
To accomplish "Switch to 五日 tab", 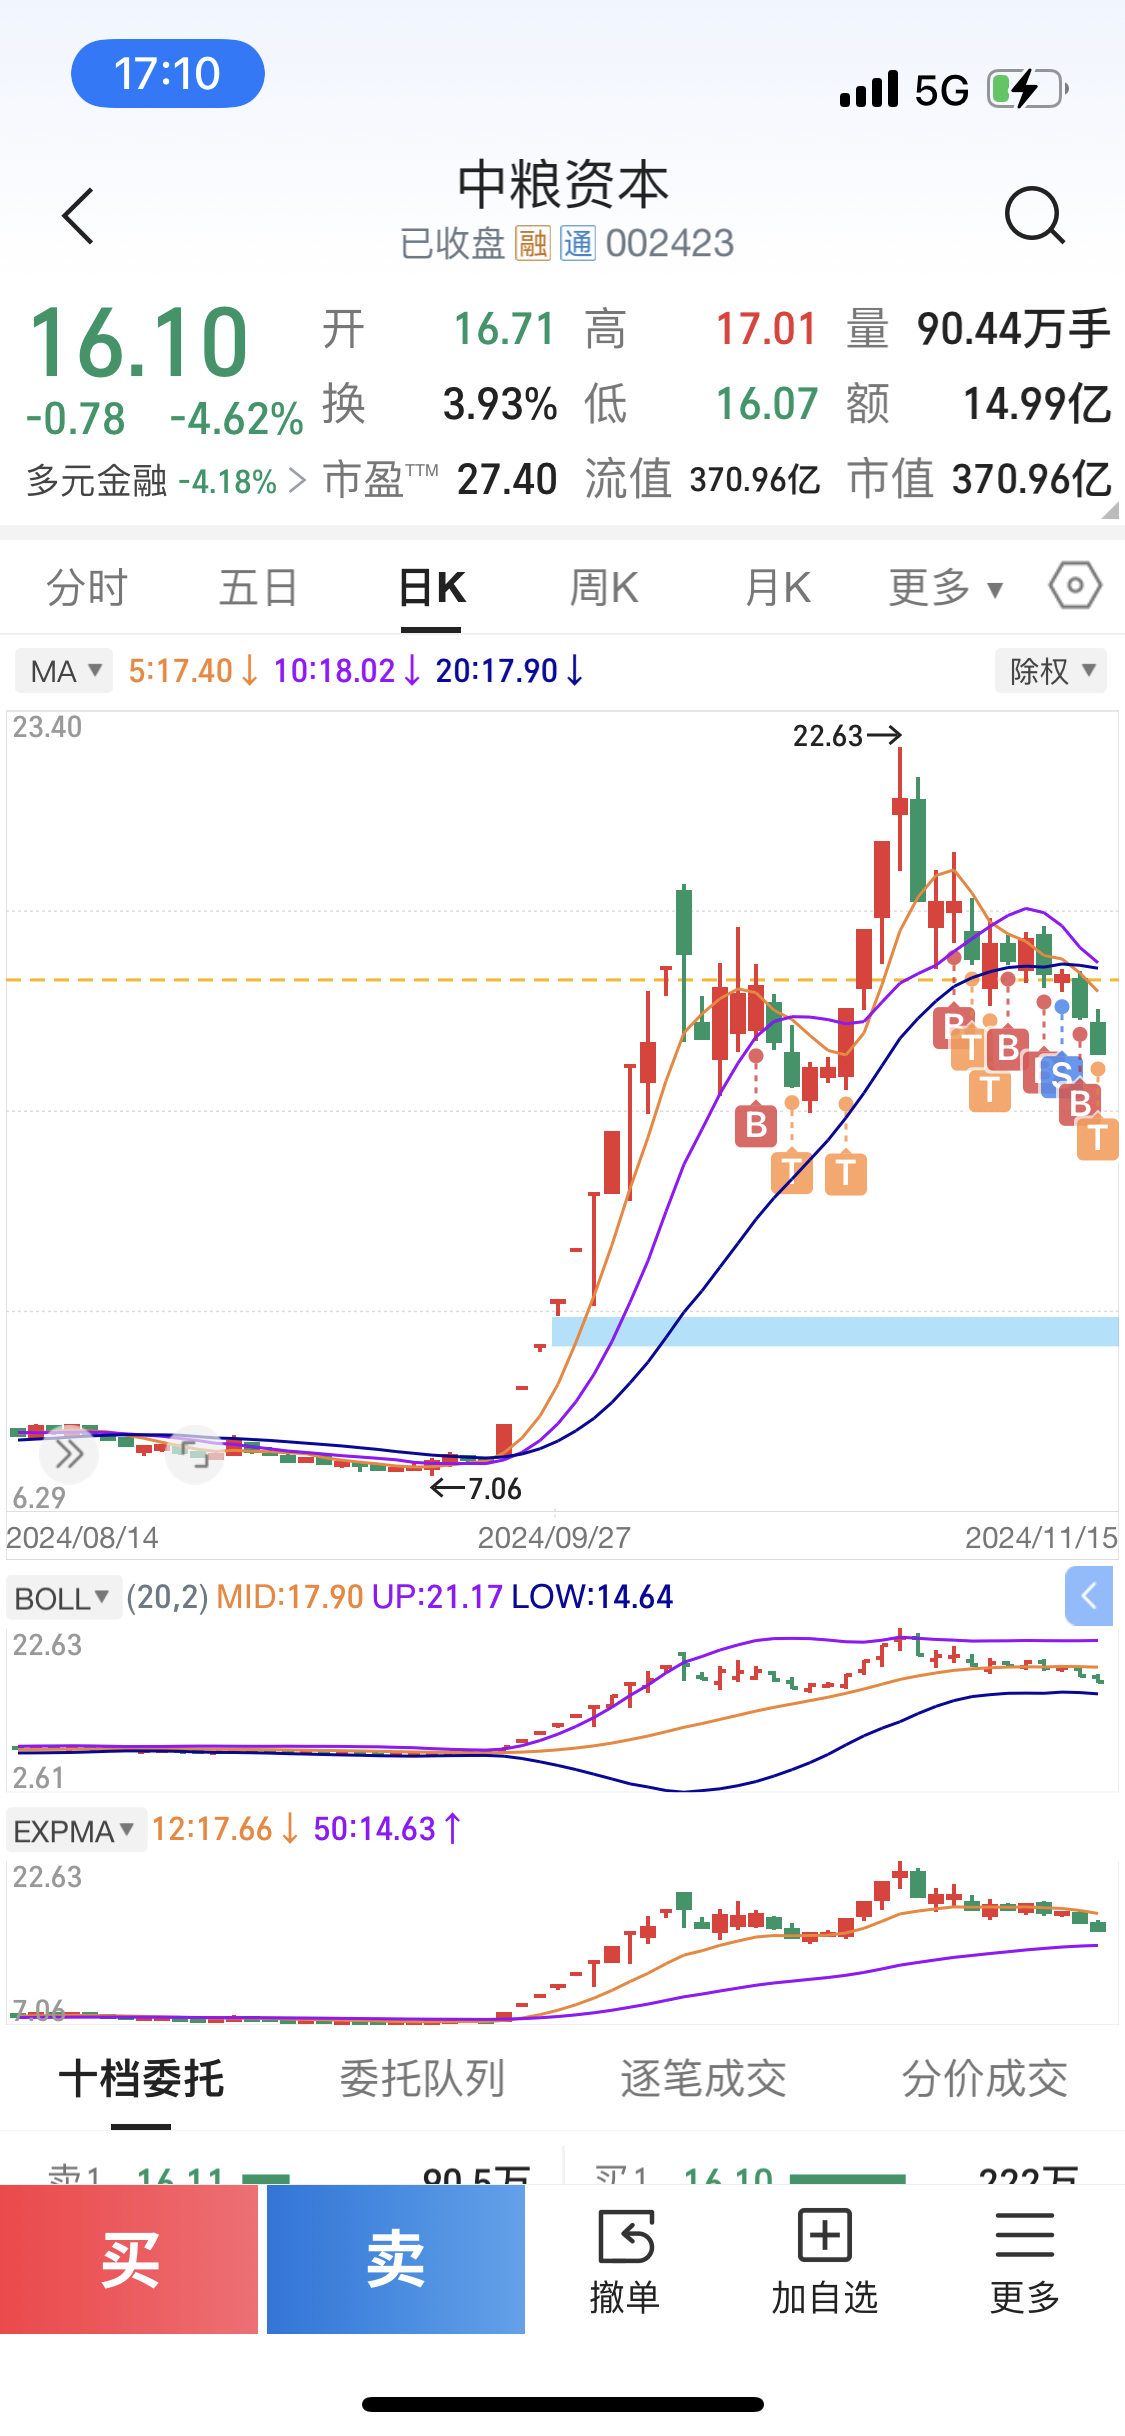I will click(x=258, y=588).
